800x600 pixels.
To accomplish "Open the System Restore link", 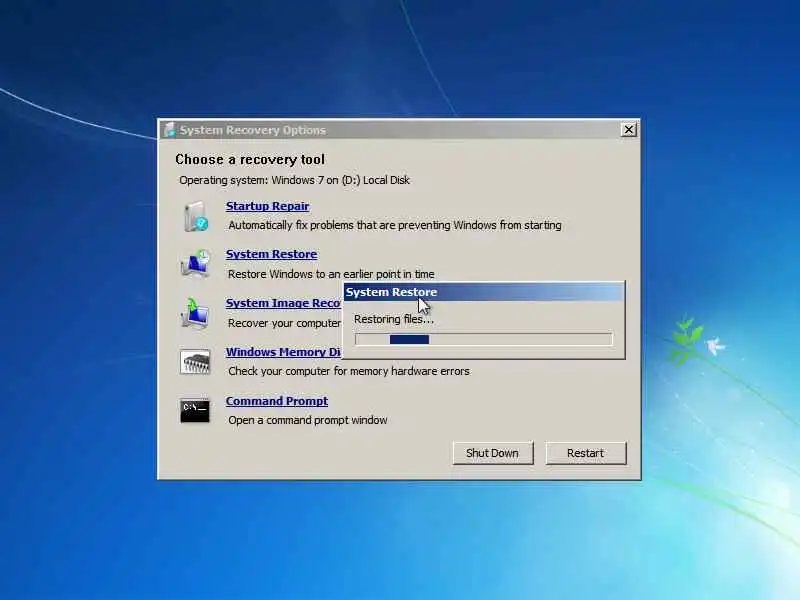I will pos(271,254).
